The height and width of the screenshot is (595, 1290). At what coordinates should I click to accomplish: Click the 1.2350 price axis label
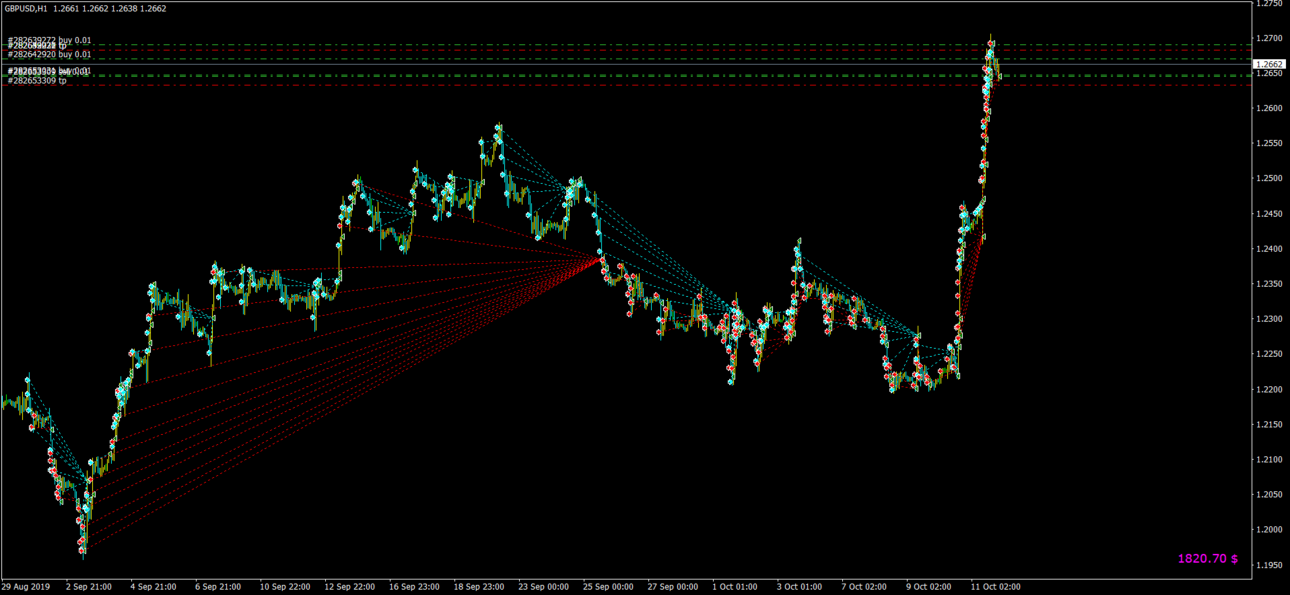click(1270, 284)
